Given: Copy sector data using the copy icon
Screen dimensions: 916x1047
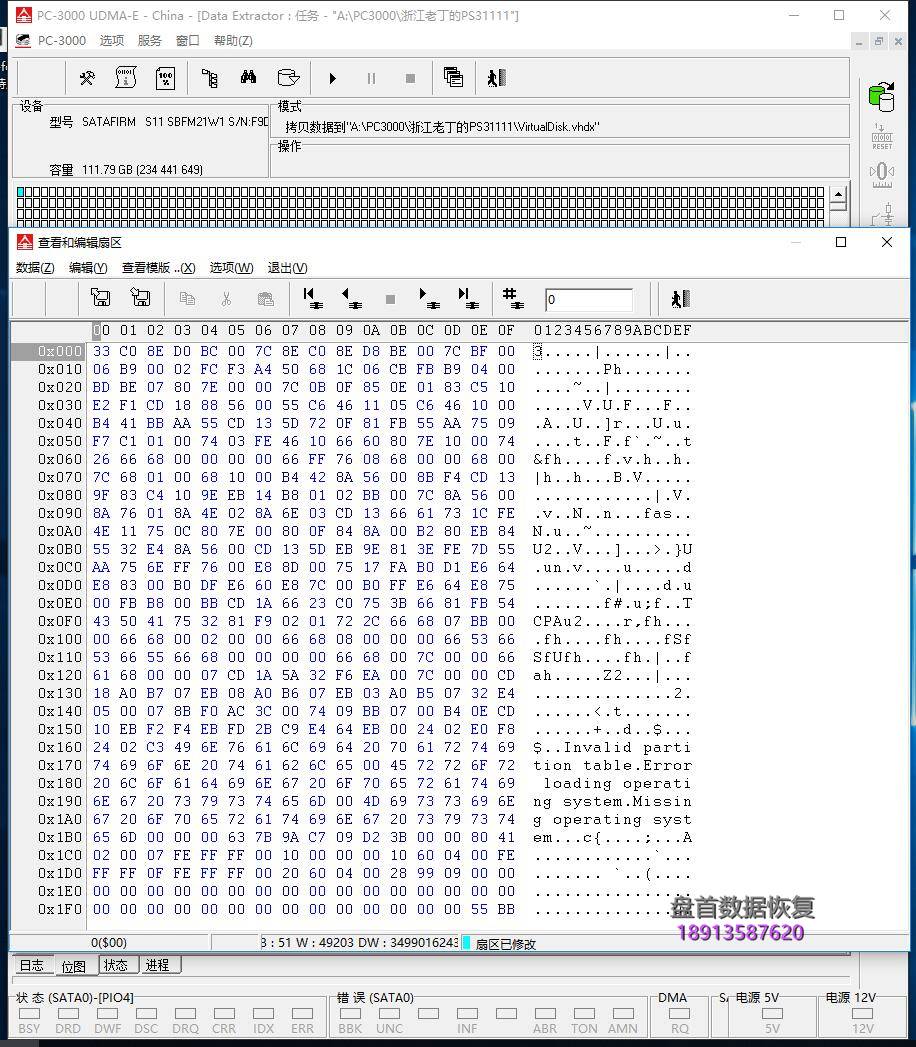Looking at the screenshot, I should (185, 298).
